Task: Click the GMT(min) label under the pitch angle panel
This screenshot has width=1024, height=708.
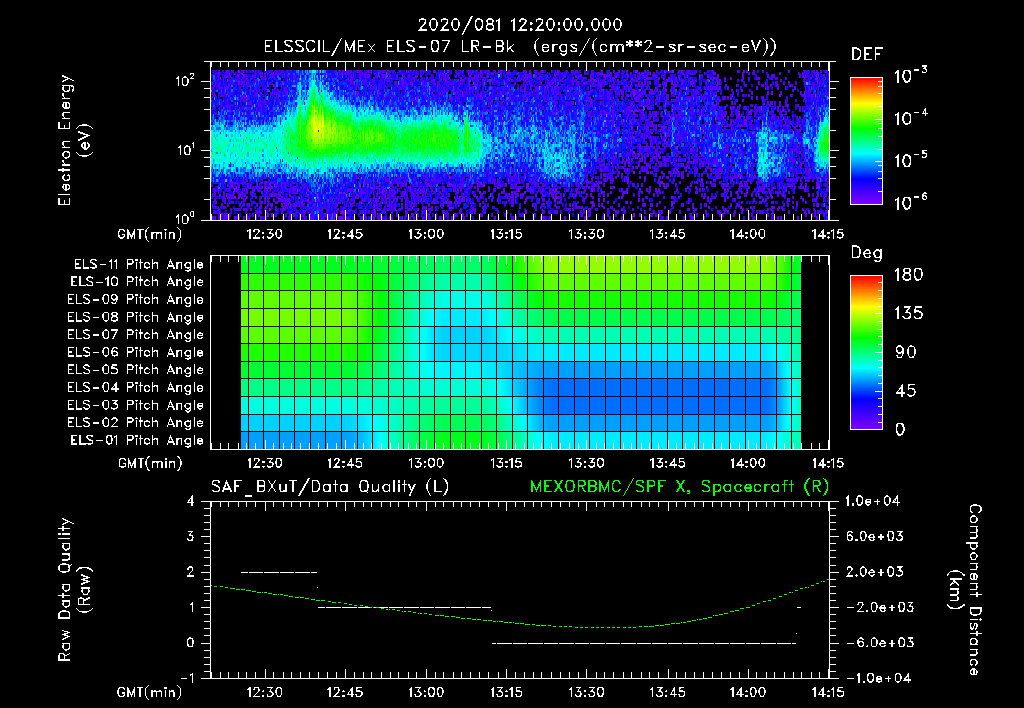Action: coord(150,464)
